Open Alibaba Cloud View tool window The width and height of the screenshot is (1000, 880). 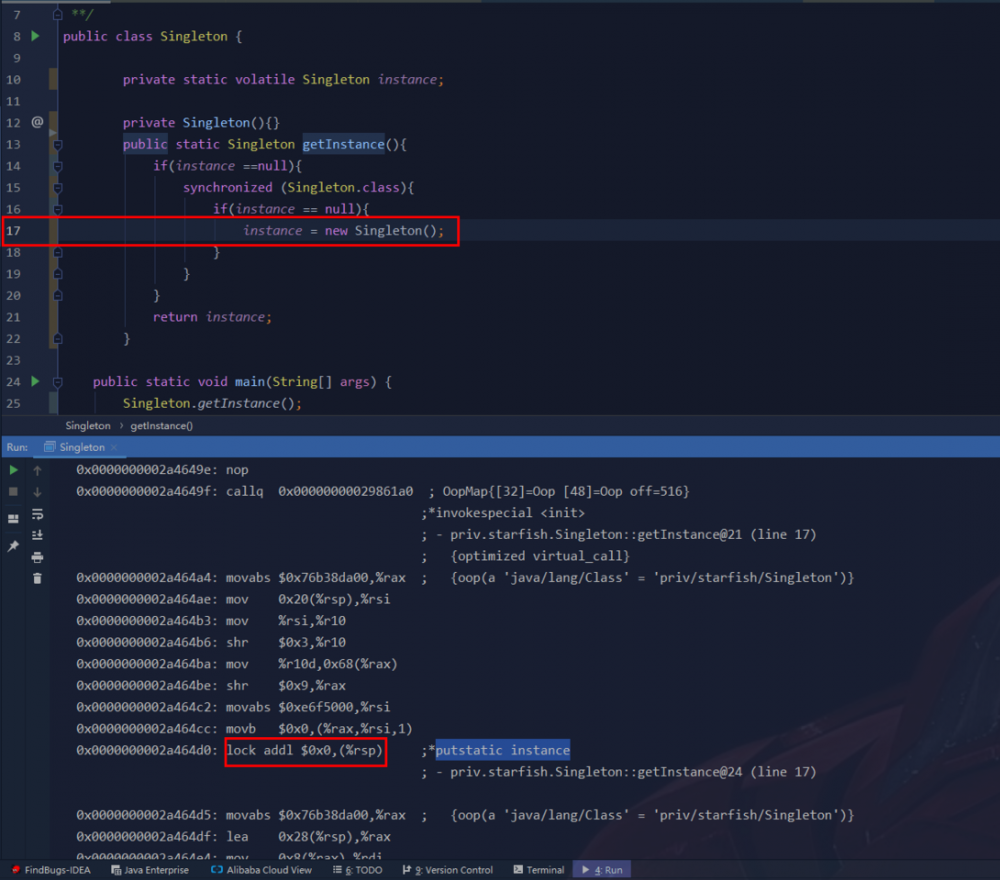tap(261, 870)
